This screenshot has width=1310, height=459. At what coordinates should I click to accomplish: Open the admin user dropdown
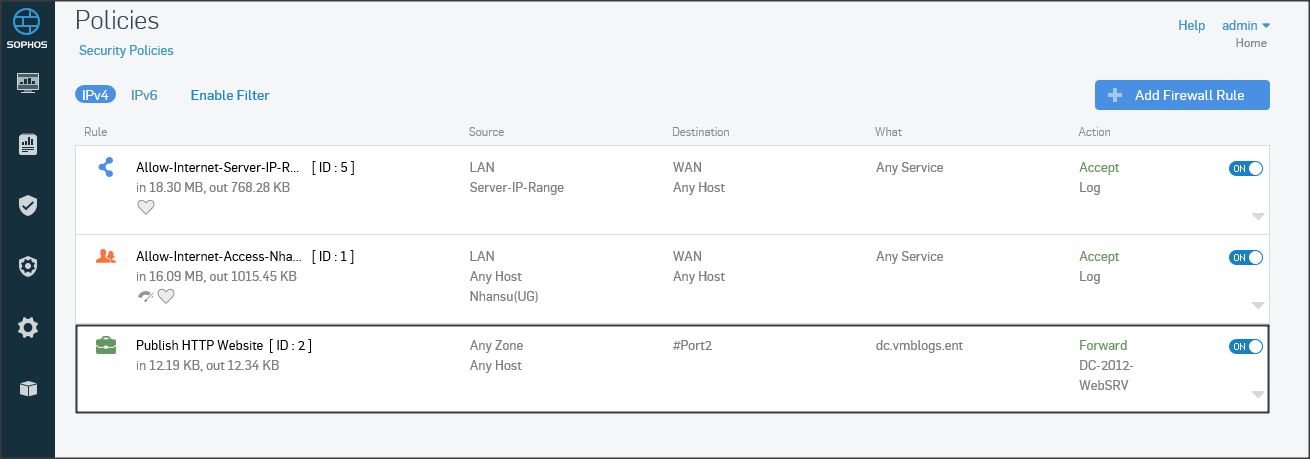(x=1245, y=25)
